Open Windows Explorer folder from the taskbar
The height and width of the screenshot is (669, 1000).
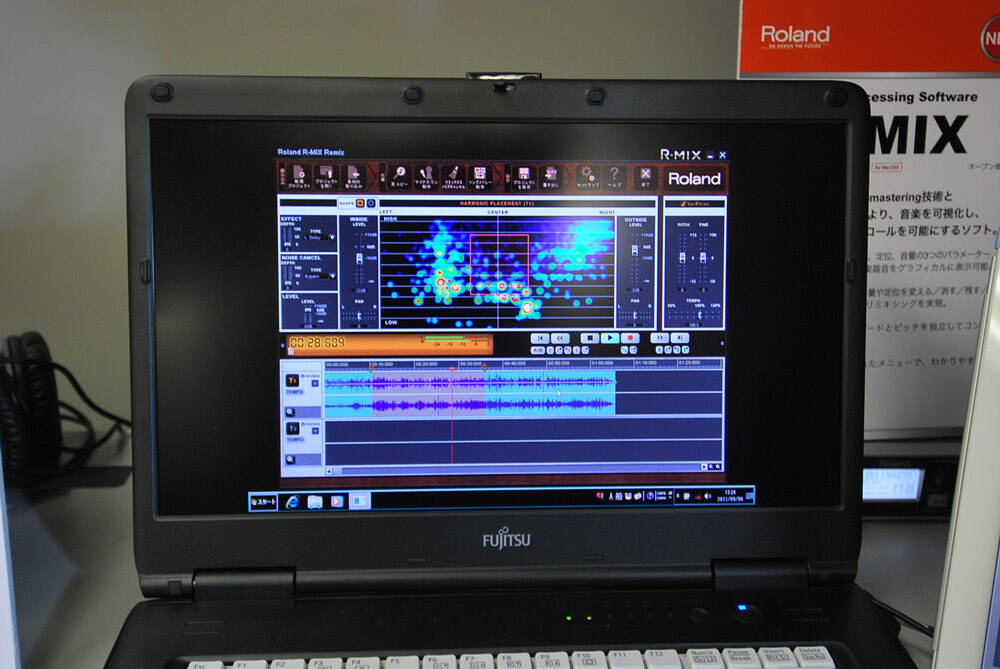pos(314,502)
